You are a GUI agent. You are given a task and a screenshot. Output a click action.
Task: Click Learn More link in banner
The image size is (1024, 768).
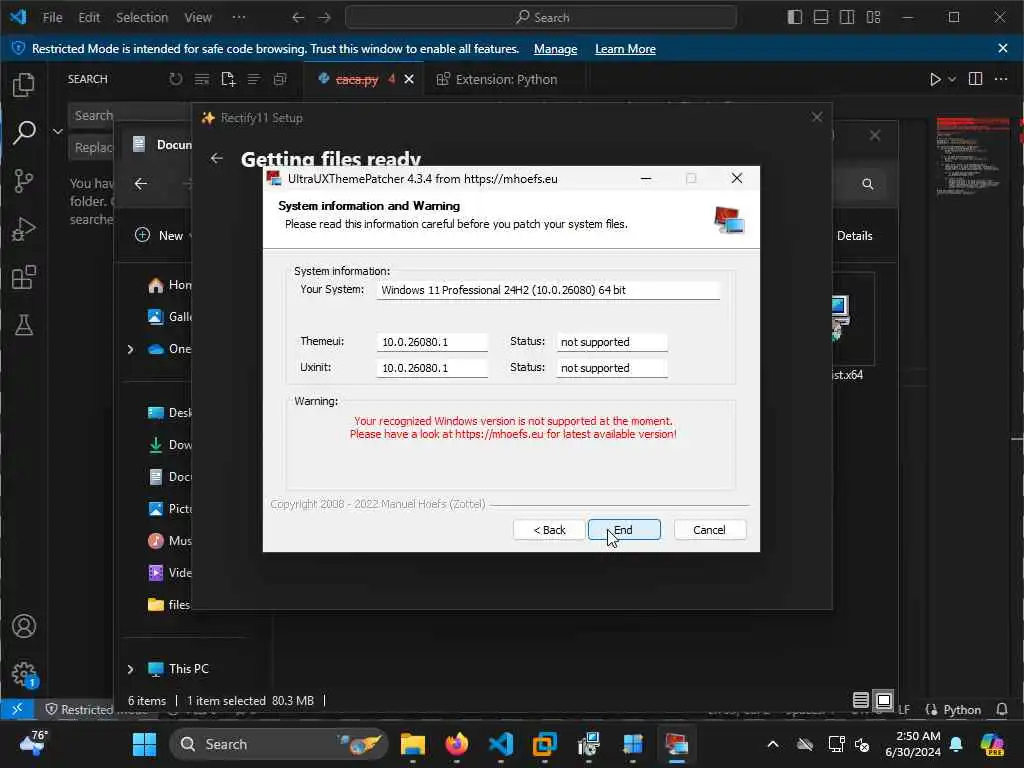[625, 49]
